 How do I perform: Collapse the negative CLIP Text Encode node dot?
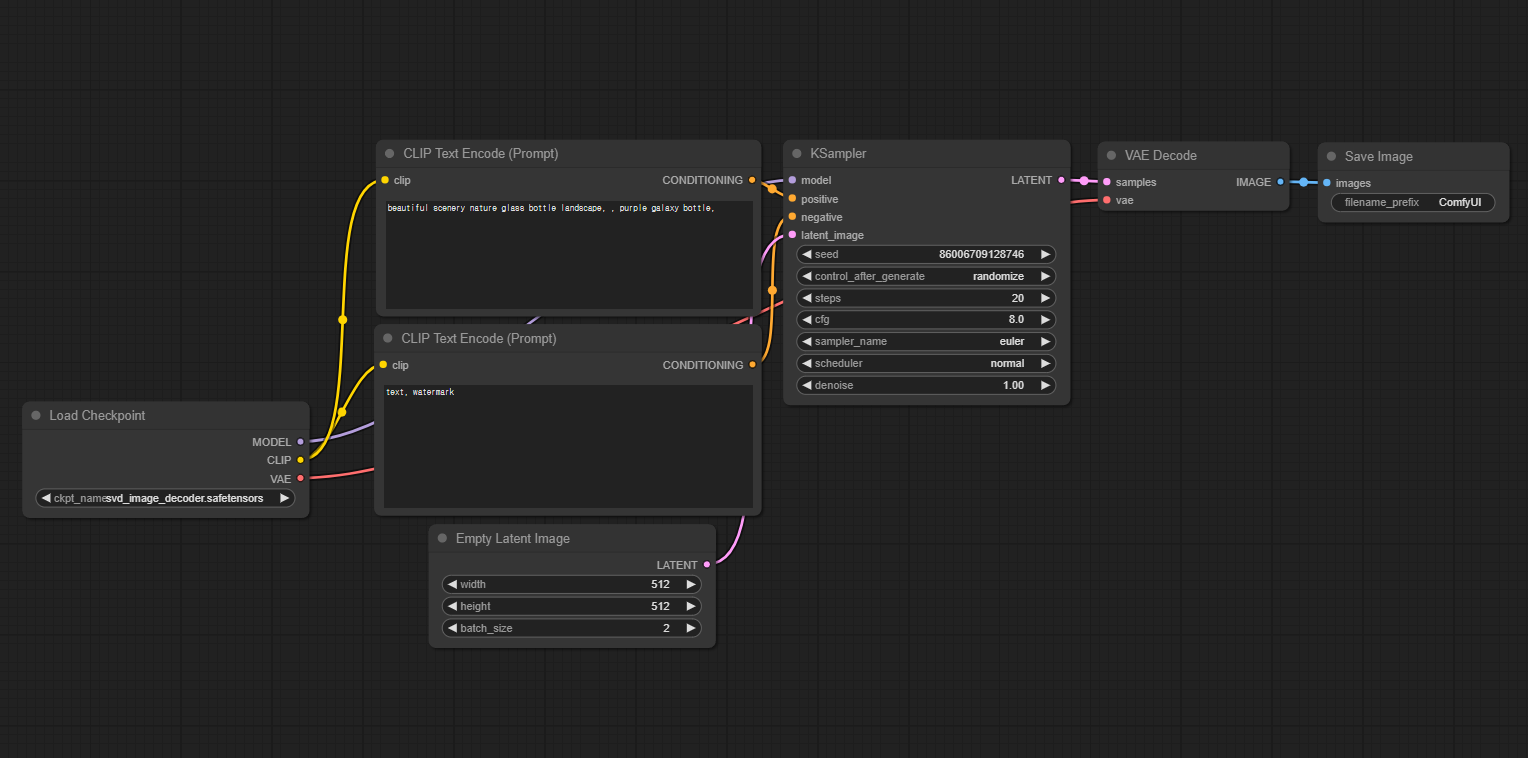click(388, 338)
